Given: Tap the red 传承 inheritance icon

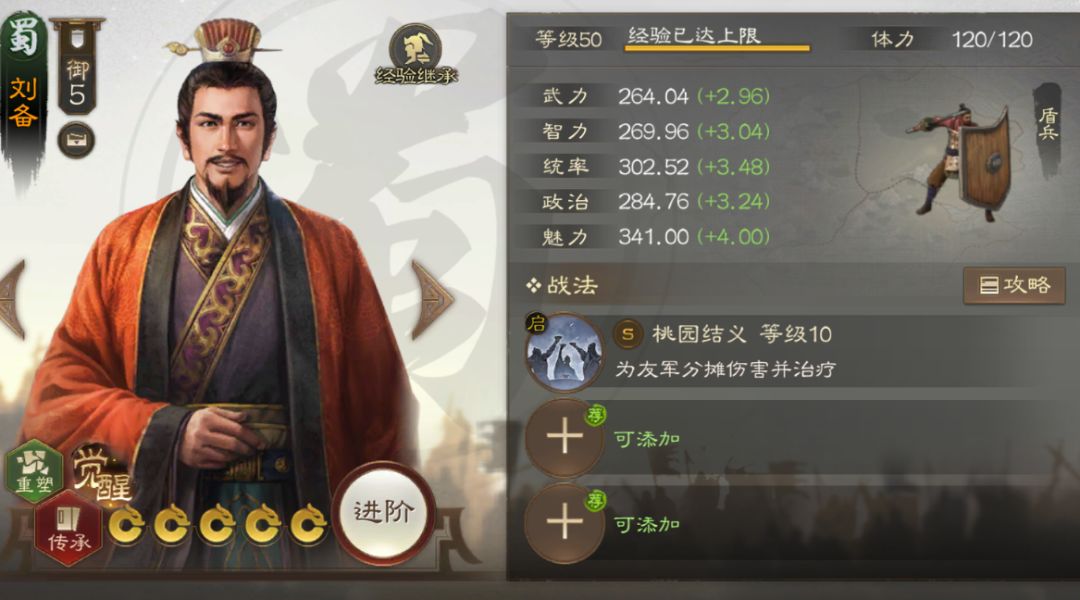Looking at the screenshot, I should coord(68,529).
